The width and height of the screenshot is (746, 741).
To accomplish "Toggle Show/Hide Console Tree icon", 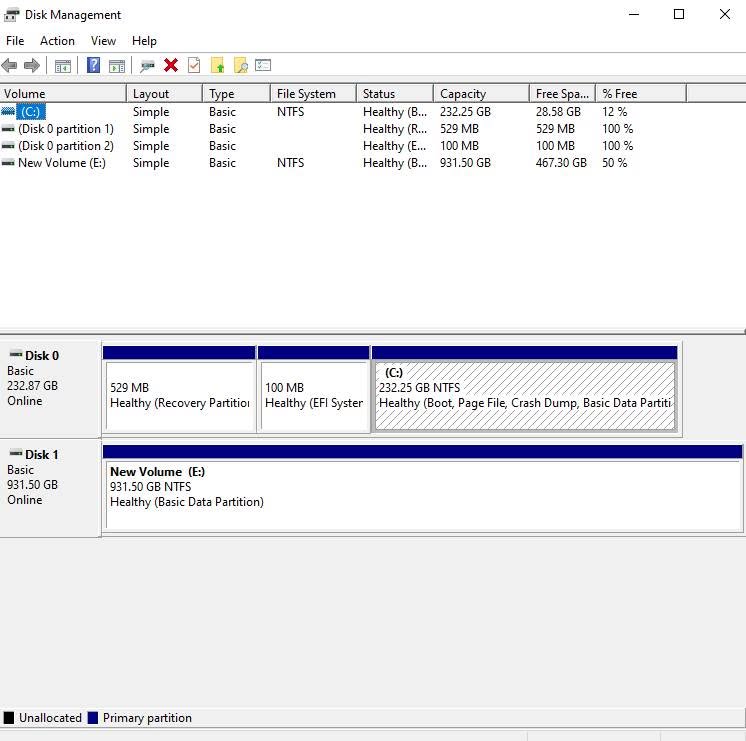I will coord(63,66).
